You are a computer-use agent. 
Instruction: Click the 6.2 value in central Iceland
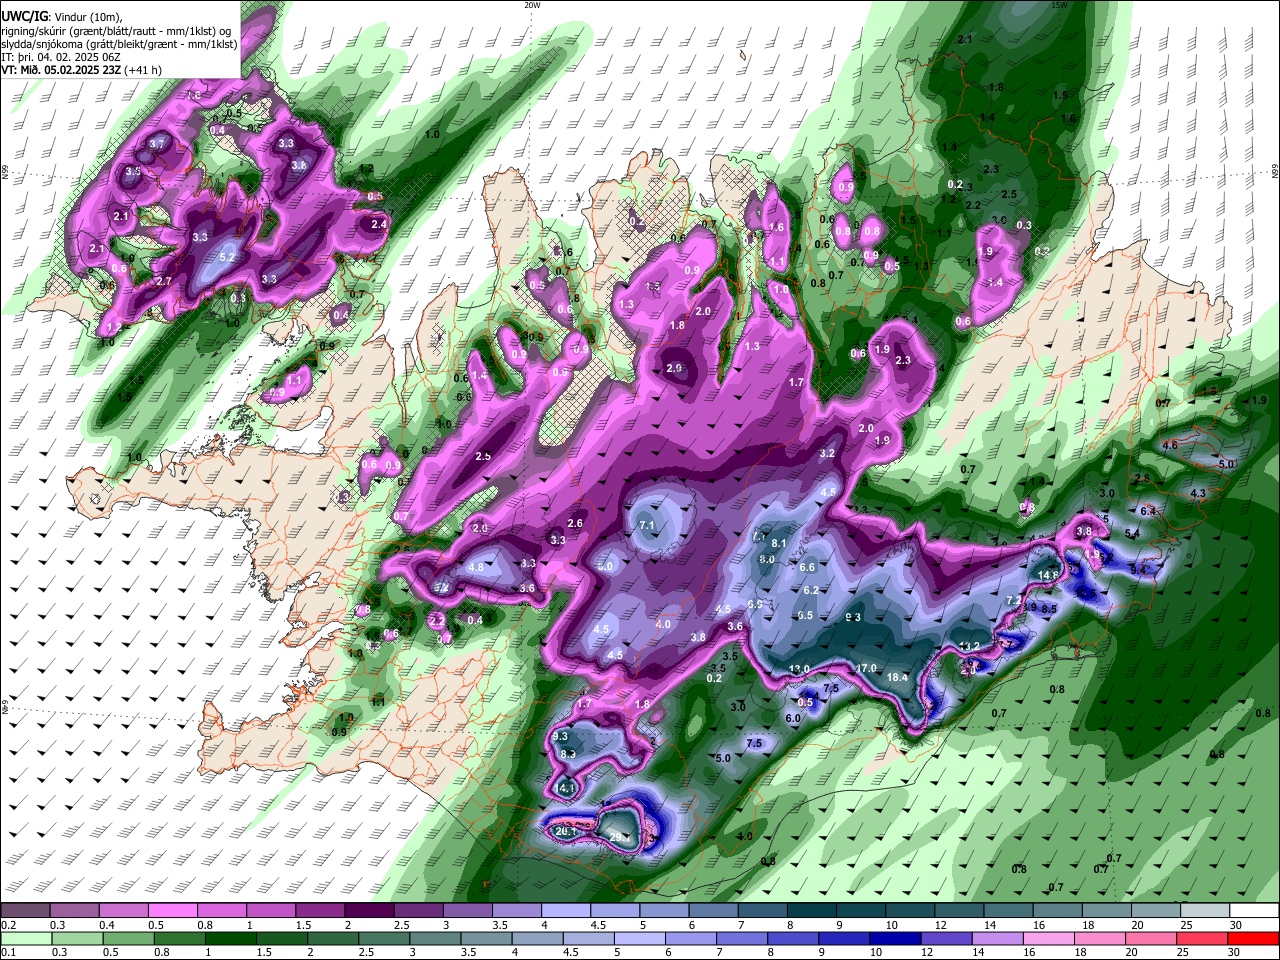tap(811, 590)
